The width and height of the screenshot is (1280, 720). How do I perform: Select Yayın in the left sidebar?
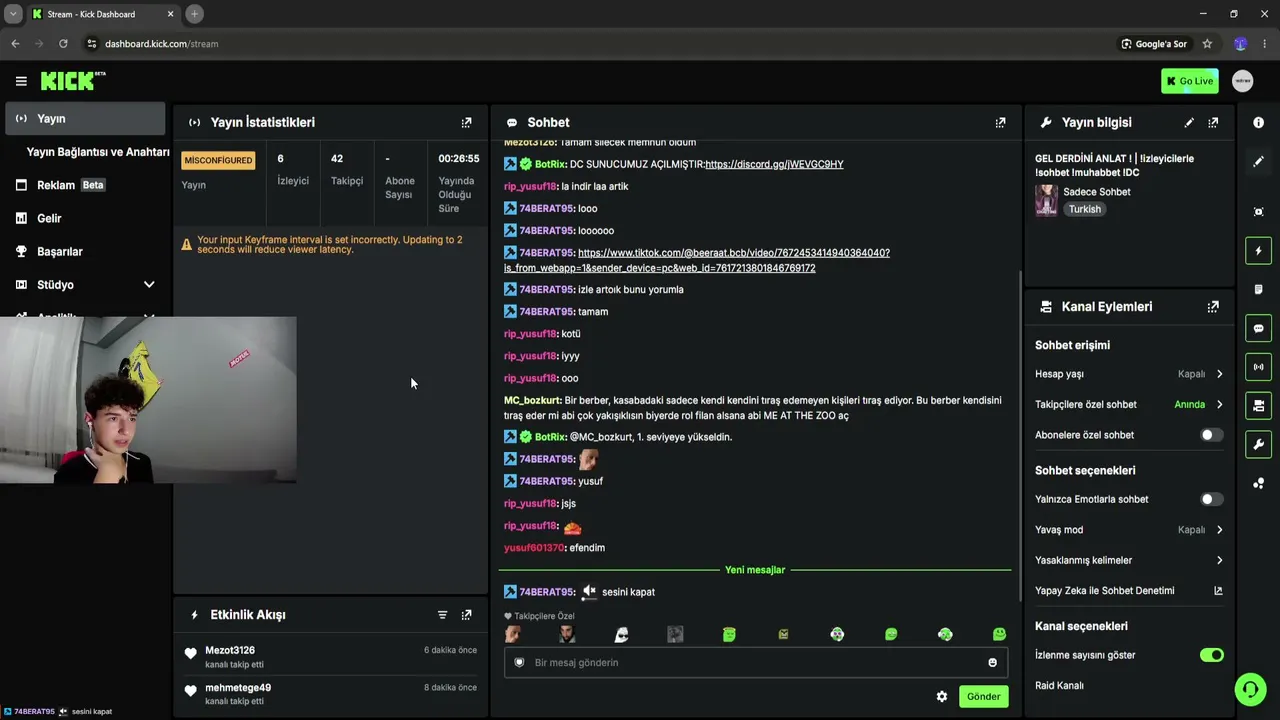coord(85,118)
